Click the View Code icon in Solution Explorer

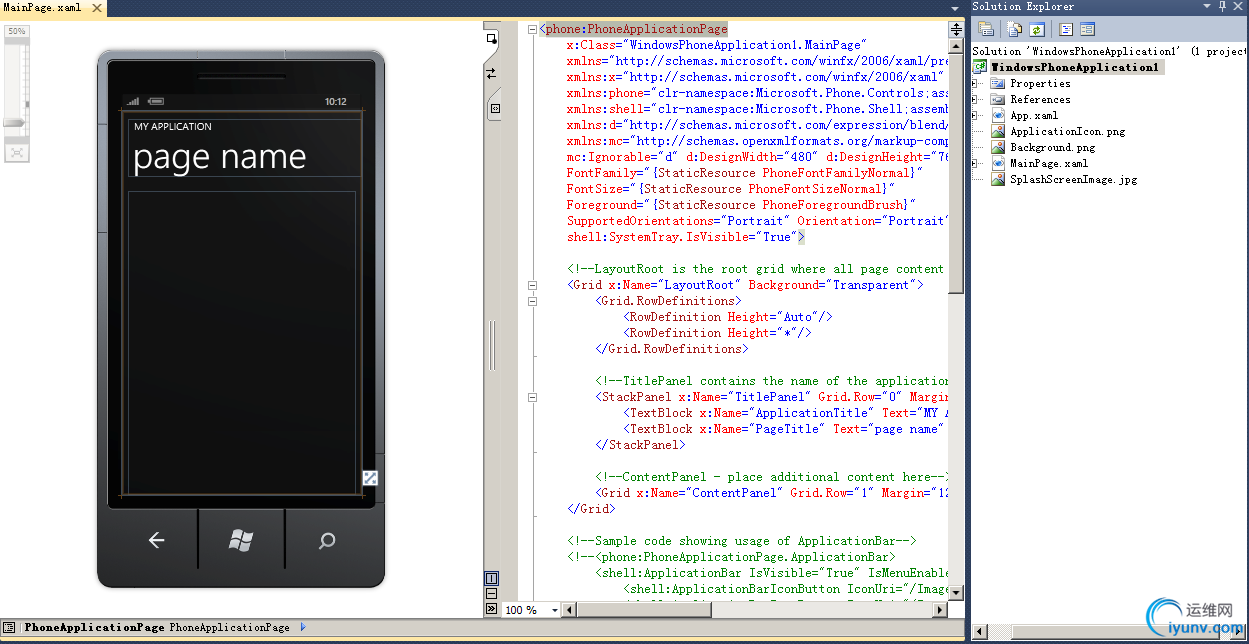click(x=1066, y=29)
